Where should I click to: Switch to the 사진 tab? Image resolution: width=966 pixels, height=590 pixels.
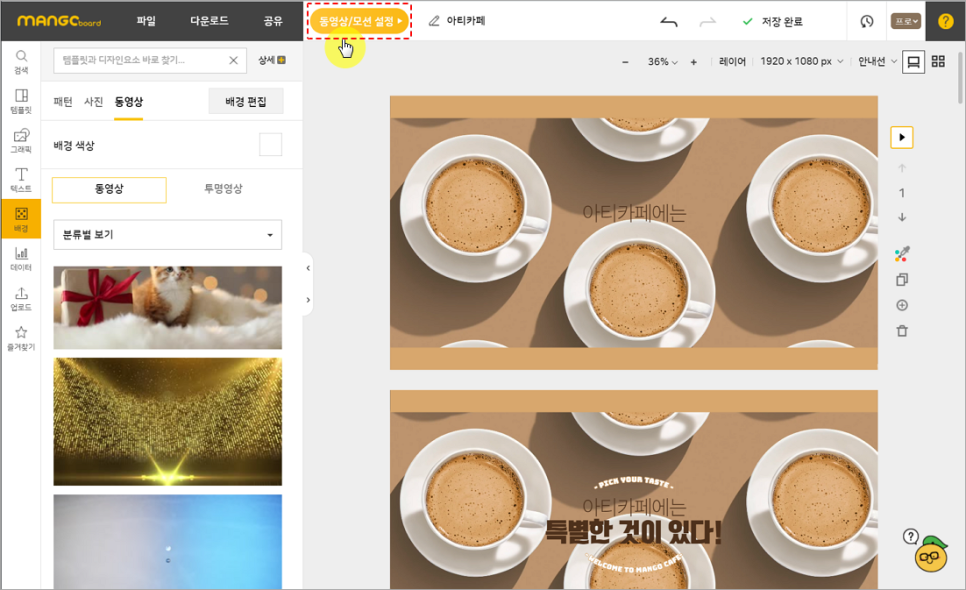click(94, 102)
